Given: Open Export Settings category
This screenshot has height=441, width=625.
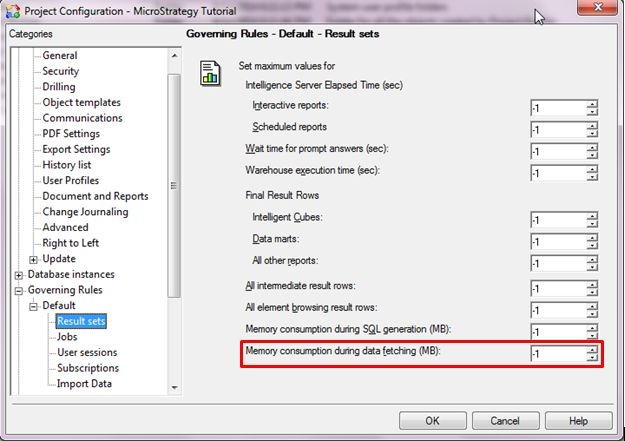Looking at the screenshot, I should [x=76, y=149].
